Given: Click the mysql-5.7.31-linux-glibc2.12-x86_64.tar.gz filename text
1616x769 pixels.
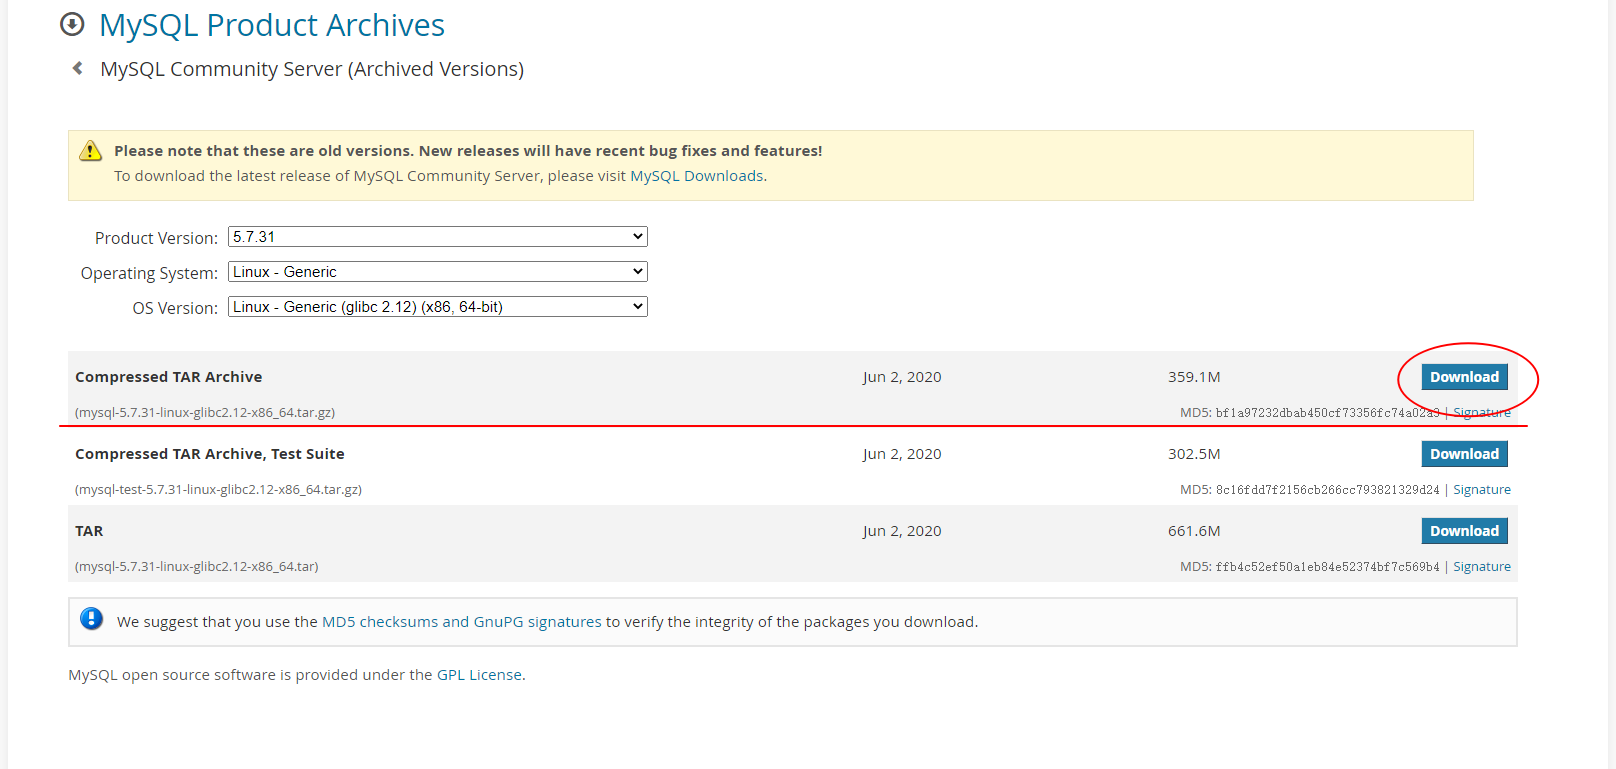Looking at the screenshot, I should (205, 412).
